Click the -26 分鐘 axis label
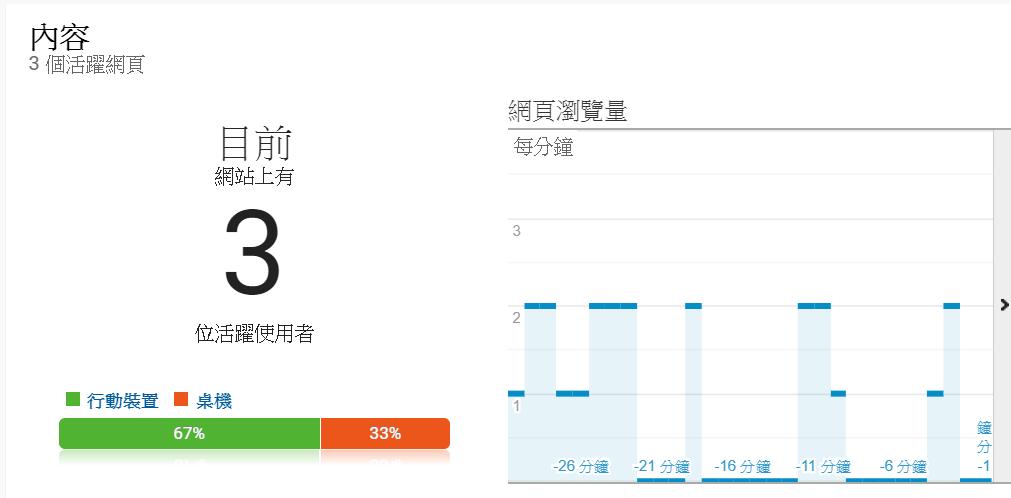The height and width of the screenshot is (498, 1011). click(581, 466)
